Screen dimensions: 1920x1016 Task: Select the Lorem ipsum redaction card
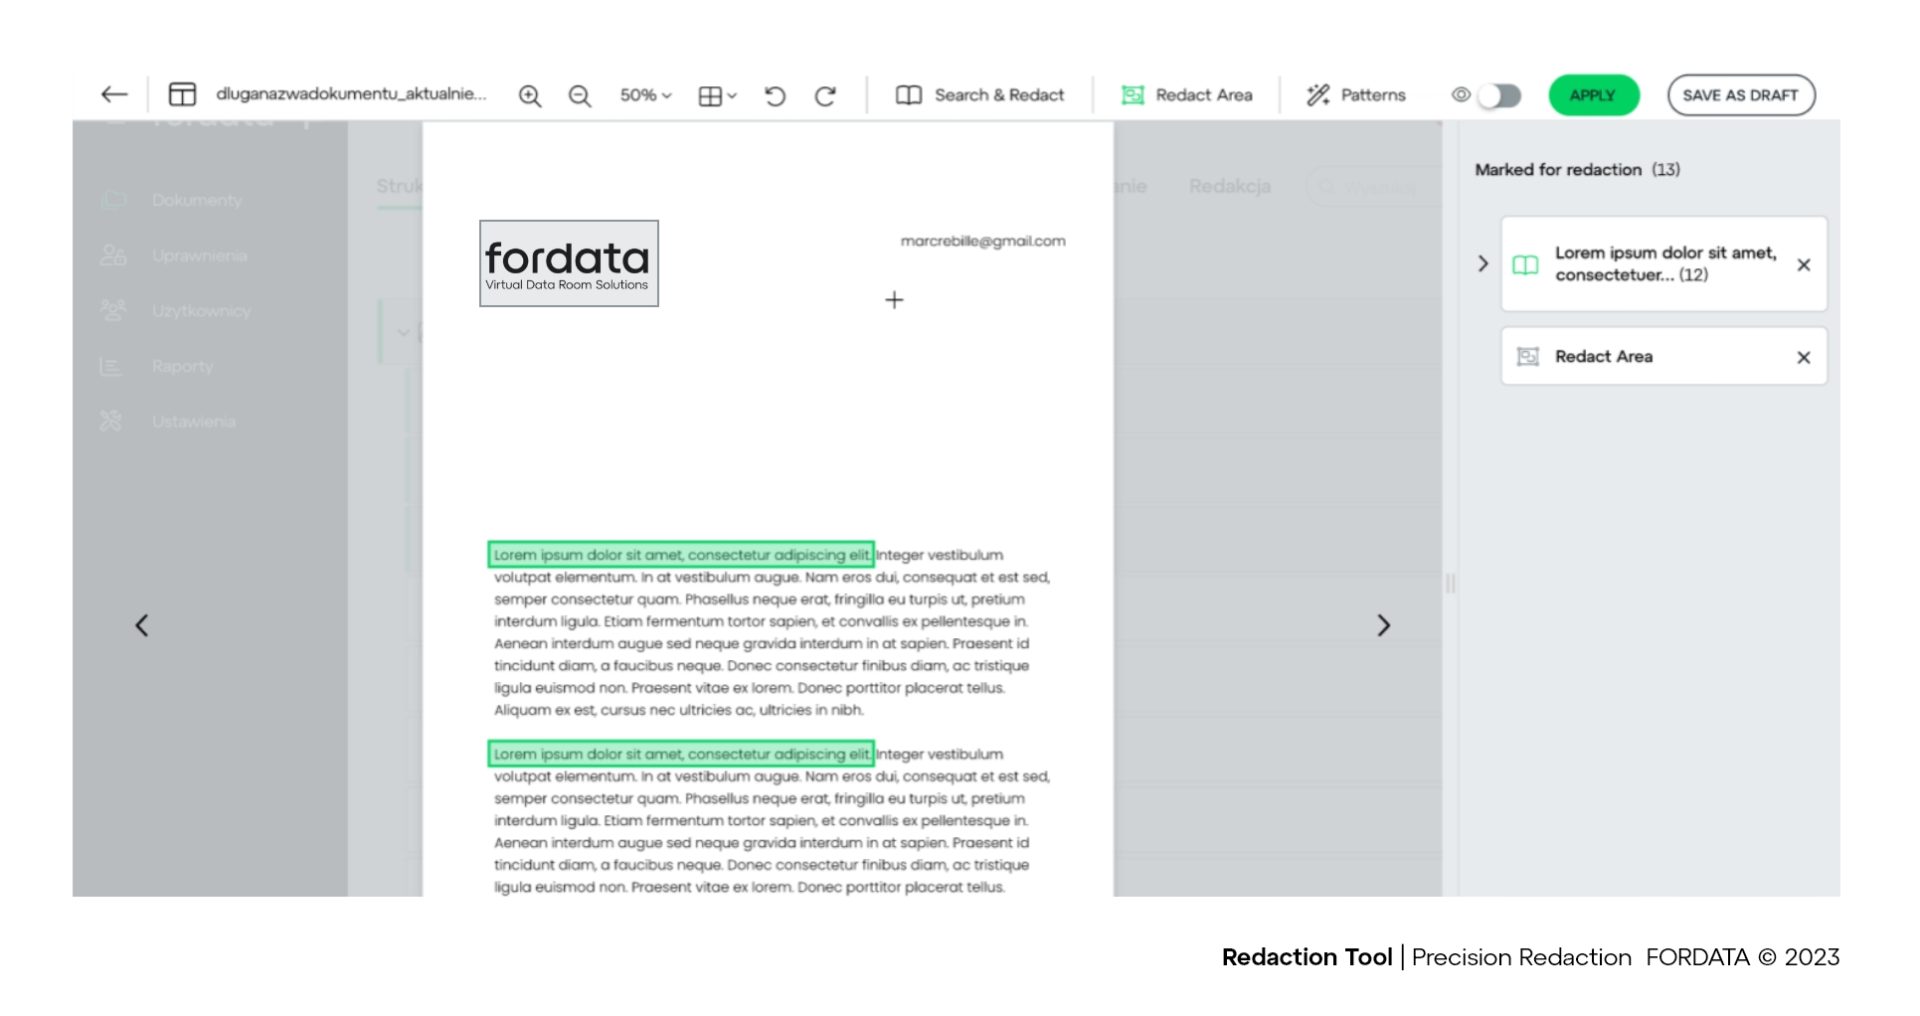(x=1664, y=264)
